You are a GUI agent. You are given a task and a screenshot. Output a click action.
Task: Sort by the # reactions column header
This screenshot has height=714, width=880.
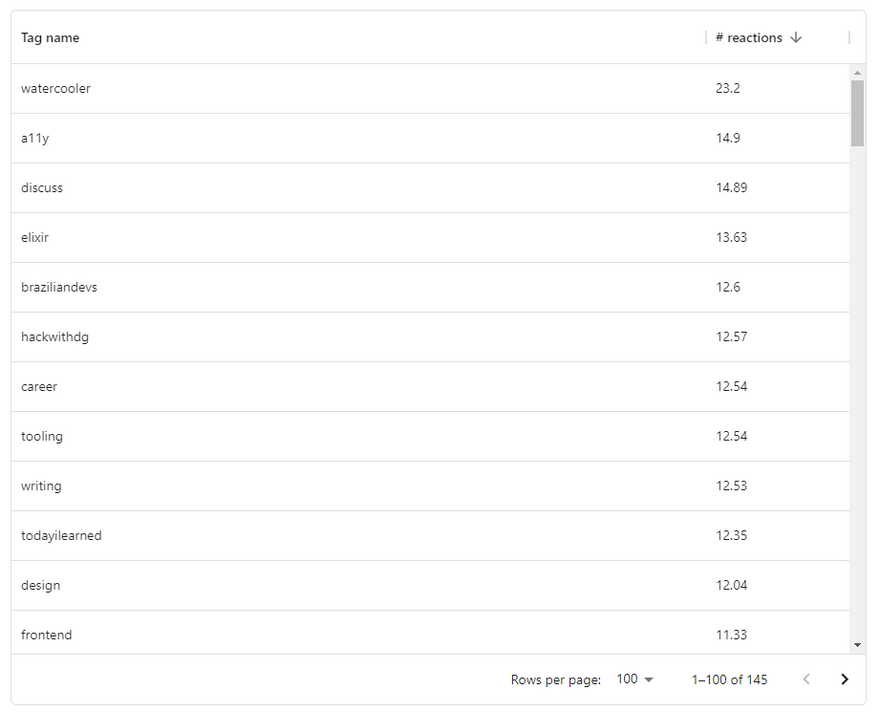[x=749, y=38]
